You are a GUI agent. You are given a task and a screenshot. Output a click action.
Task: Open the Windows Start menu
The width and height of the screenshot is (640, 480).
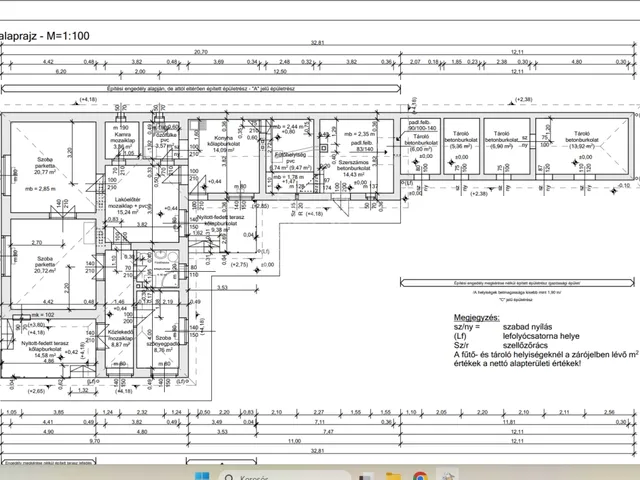(x=202, y=476)
